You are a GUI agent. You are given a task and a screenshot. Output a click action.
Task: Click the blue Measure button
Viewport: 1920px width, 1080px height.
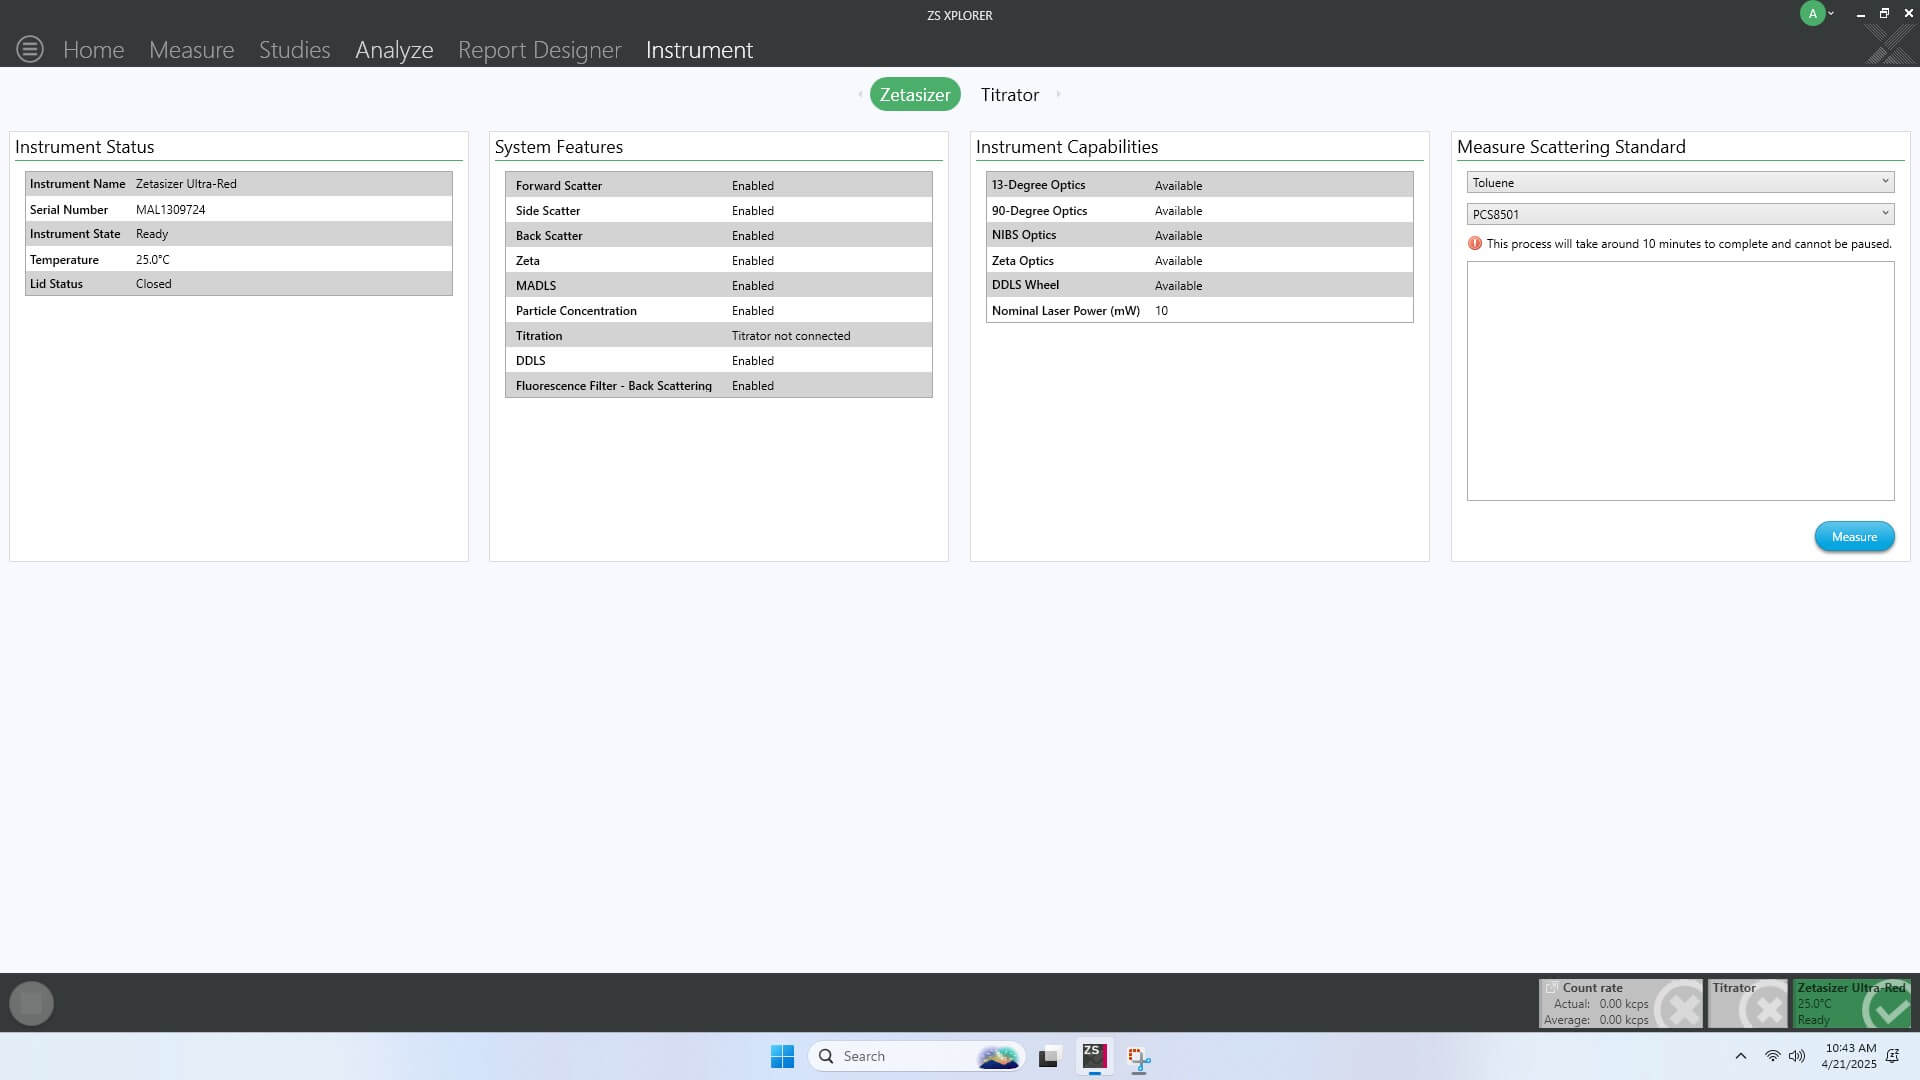click(1854, 537)
